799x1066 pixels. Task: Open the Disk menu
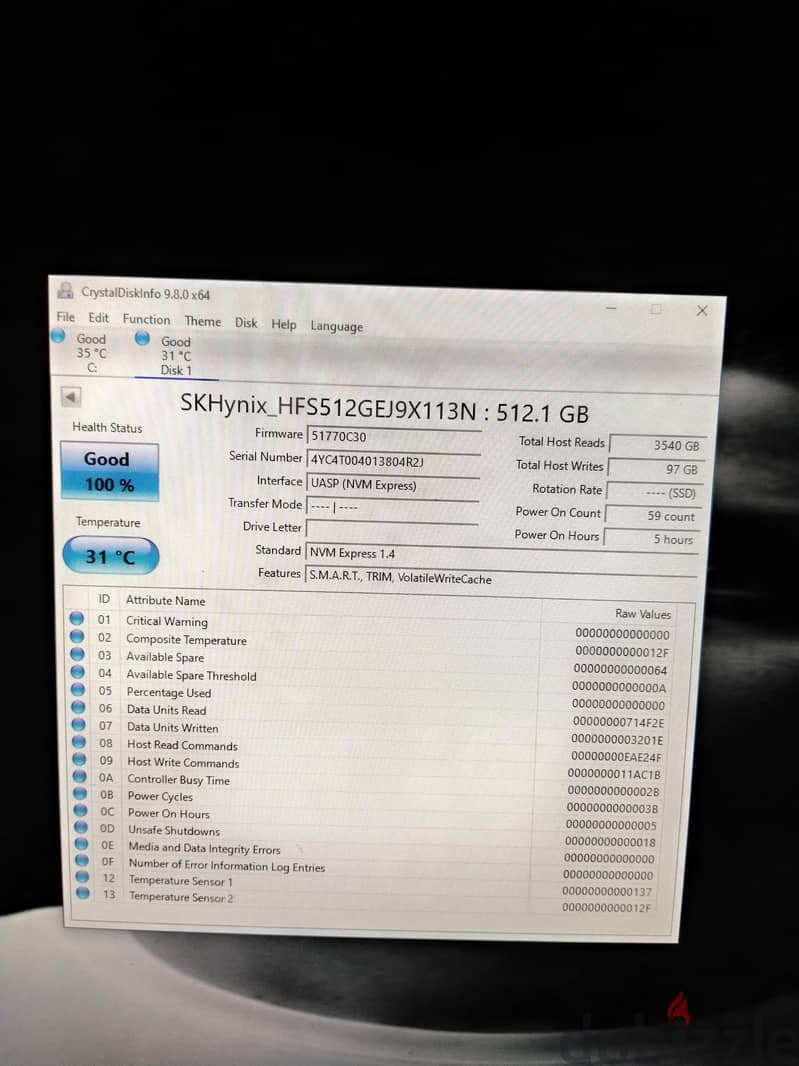246,322
